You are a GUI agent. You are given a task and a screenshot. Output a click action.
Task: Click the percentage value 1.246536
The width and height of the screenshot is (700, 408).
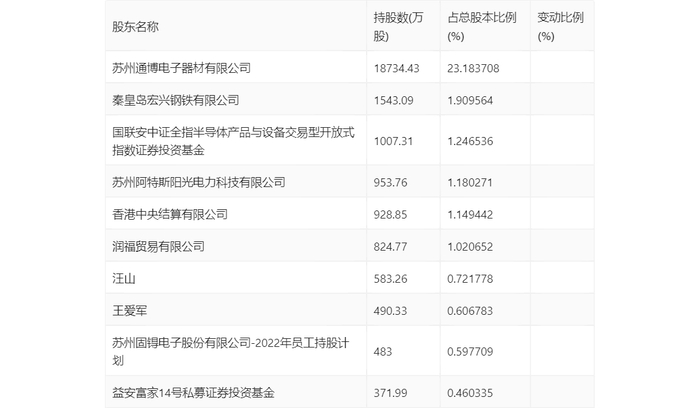[470, 142]
